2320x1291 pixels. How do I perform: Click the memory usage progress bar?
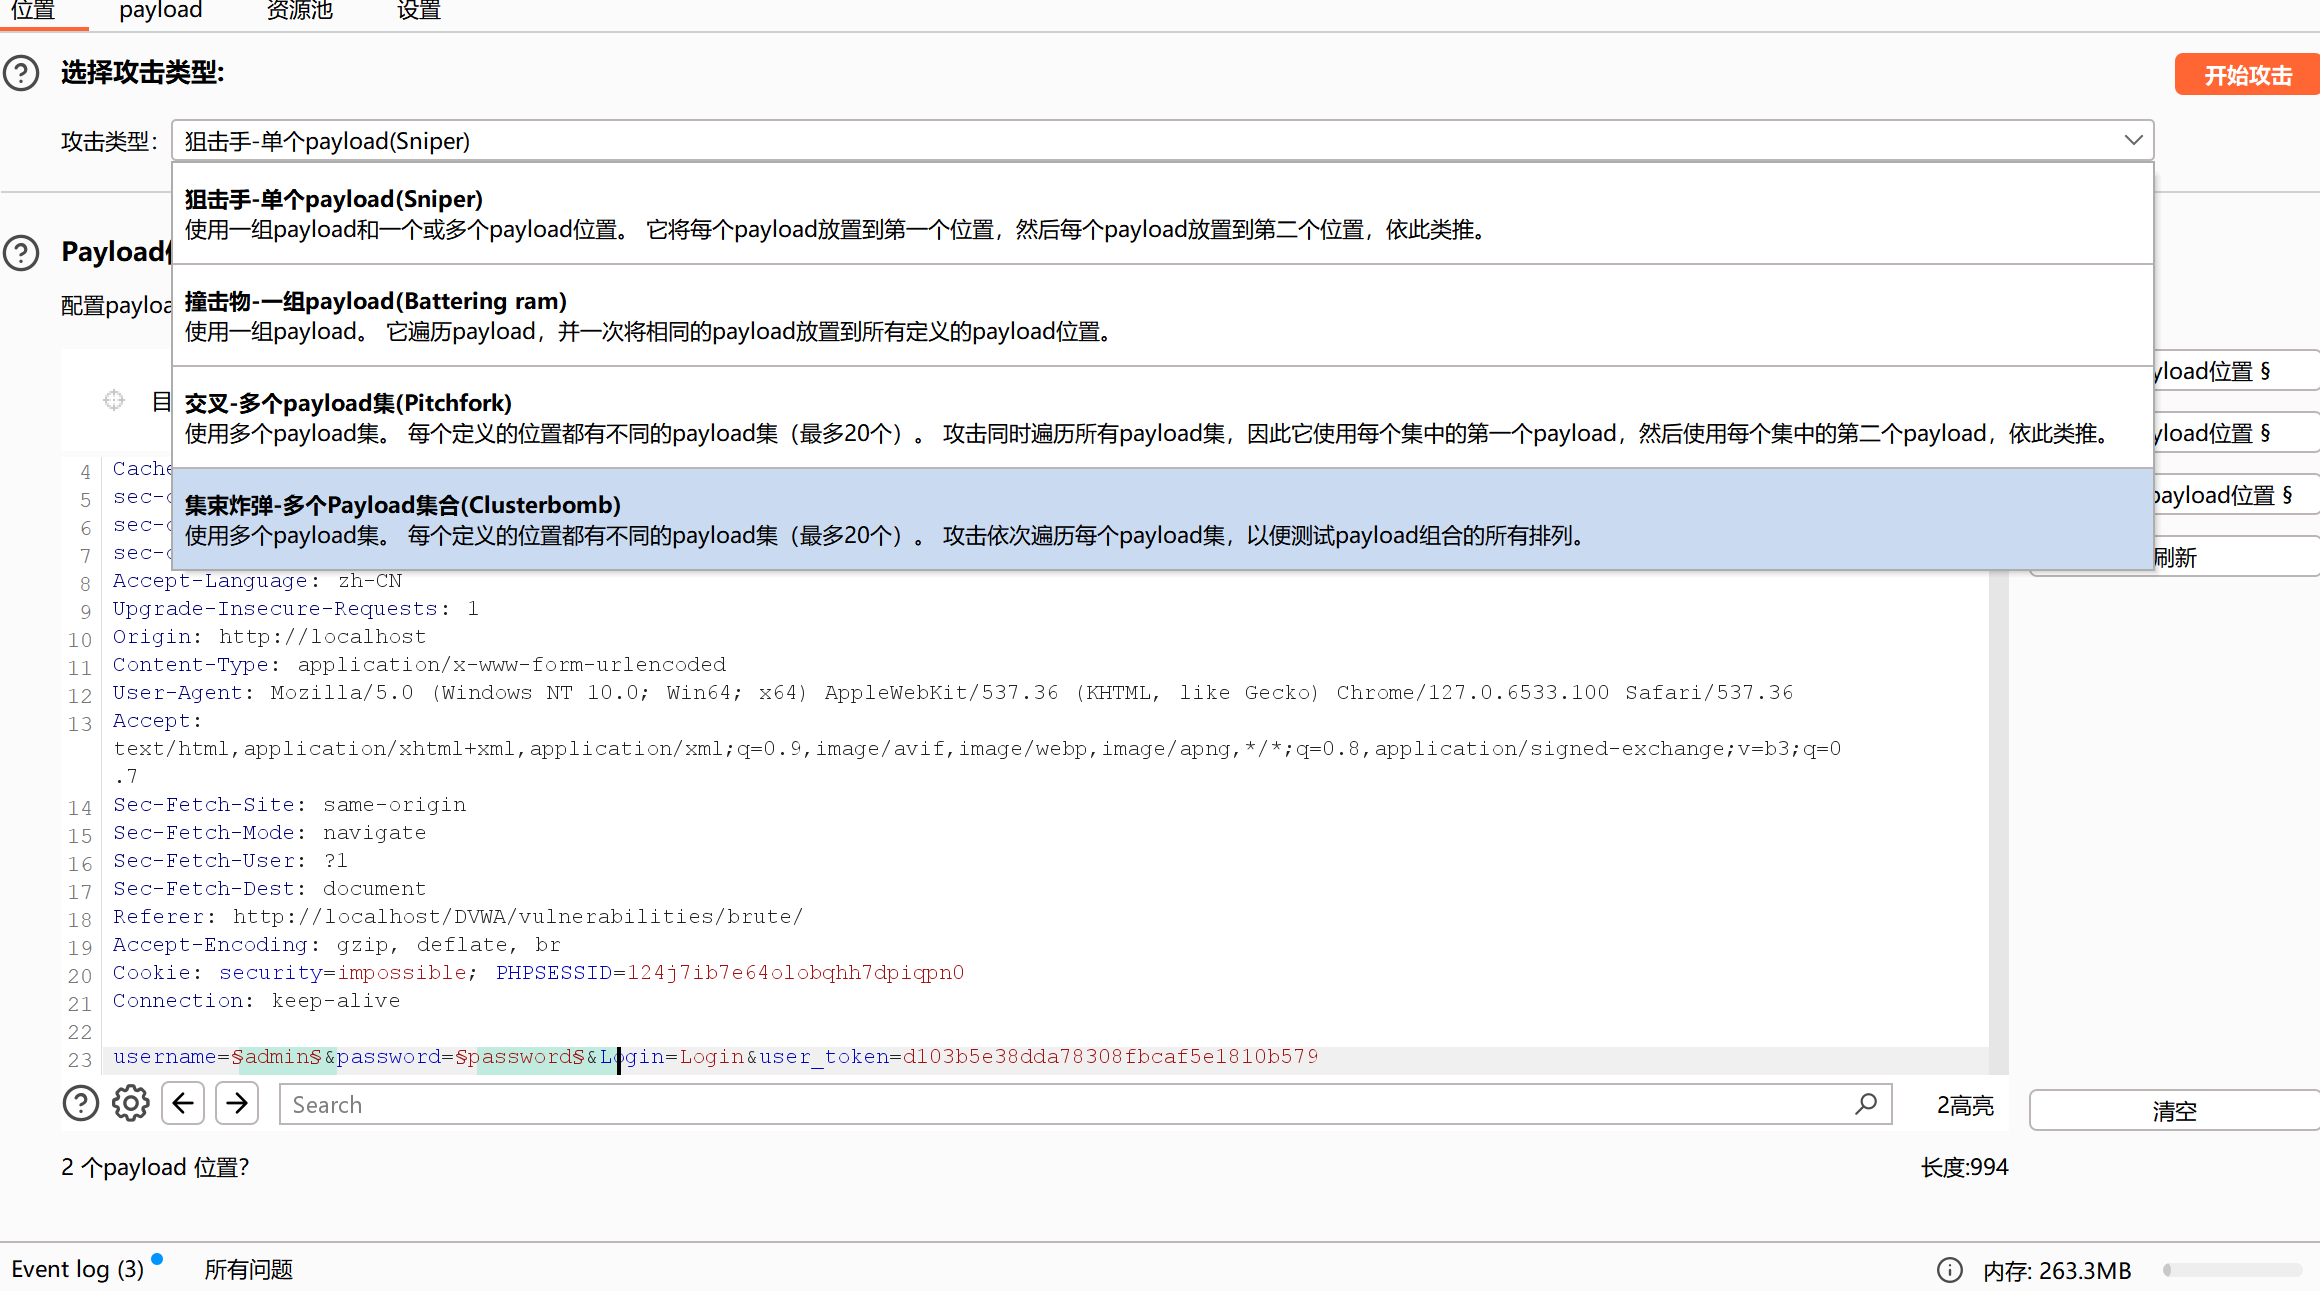pos(2232,1270)
